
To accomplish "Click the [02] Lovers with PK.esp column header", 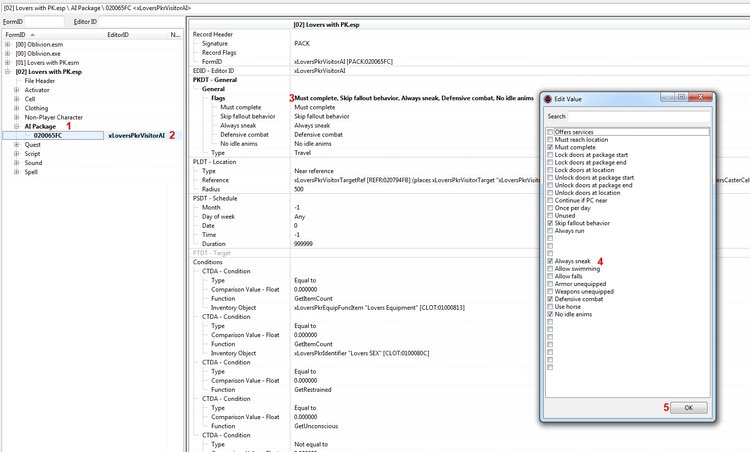I will (326, 24).
